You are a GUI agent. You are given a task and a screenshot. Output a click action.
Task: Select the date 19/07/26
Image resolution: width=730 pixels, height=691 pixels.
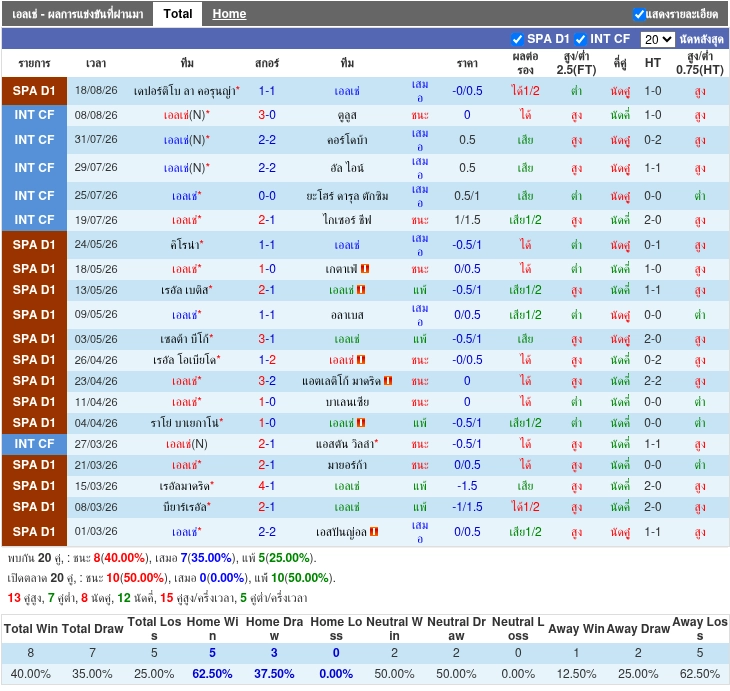tap(96, 220)
